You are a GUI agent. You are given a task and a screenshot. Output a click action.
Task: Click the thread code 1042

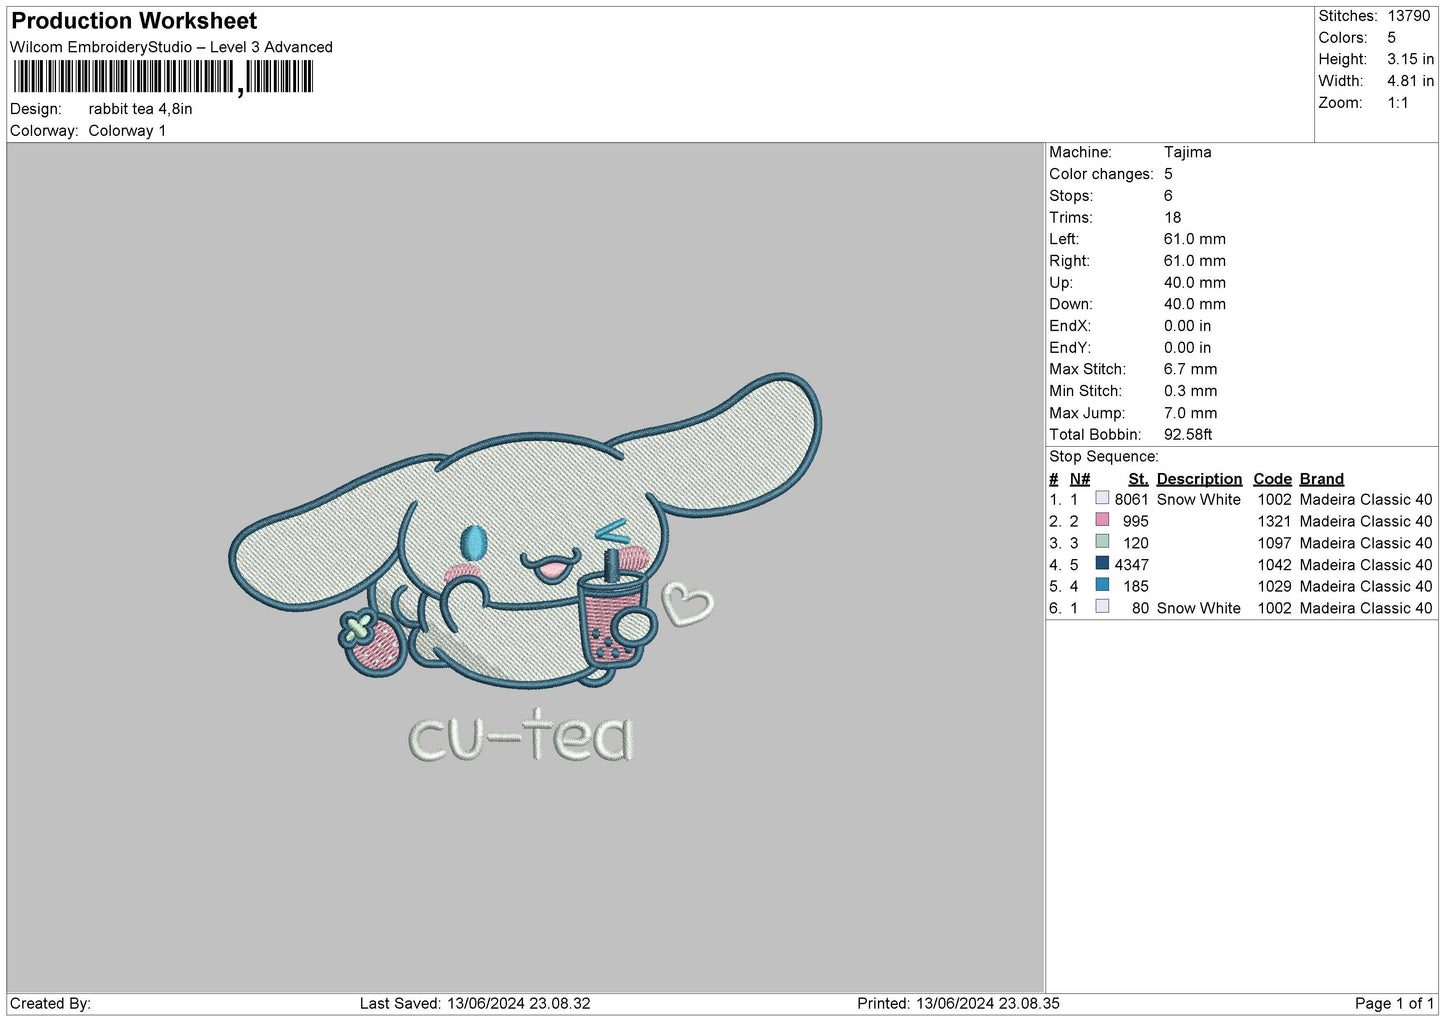coord(1274,565)
